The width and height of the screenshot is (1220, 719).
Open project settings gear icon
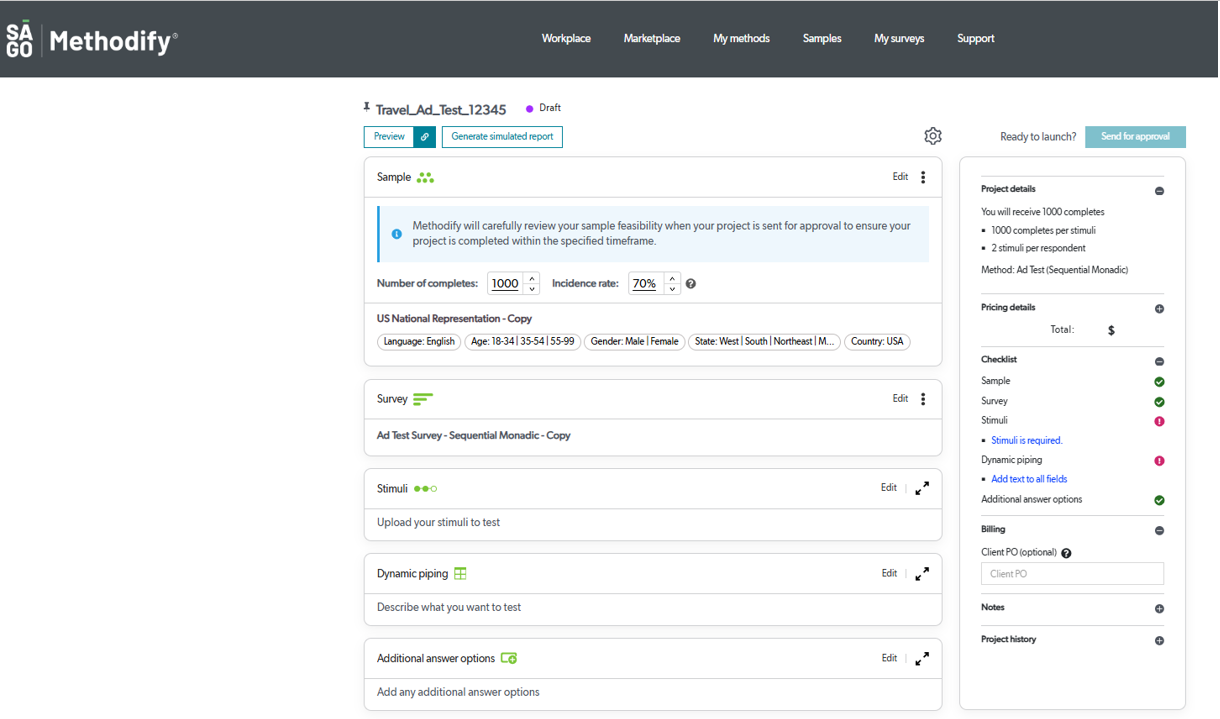tap(932, 136)
